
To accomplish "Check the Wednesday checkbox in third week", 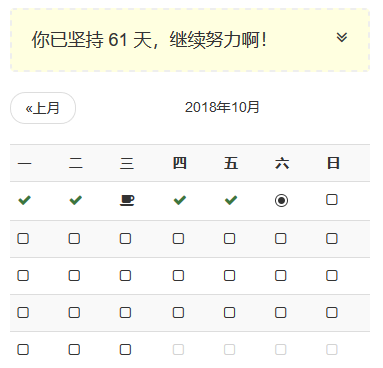I will 125,275.
